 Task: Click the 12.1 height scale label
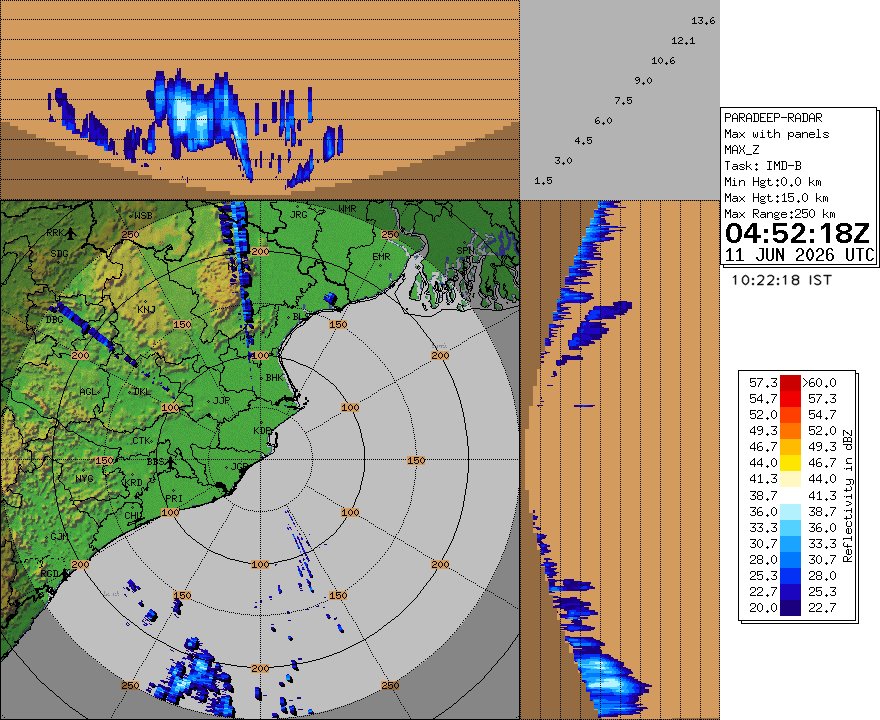[683, 40]
